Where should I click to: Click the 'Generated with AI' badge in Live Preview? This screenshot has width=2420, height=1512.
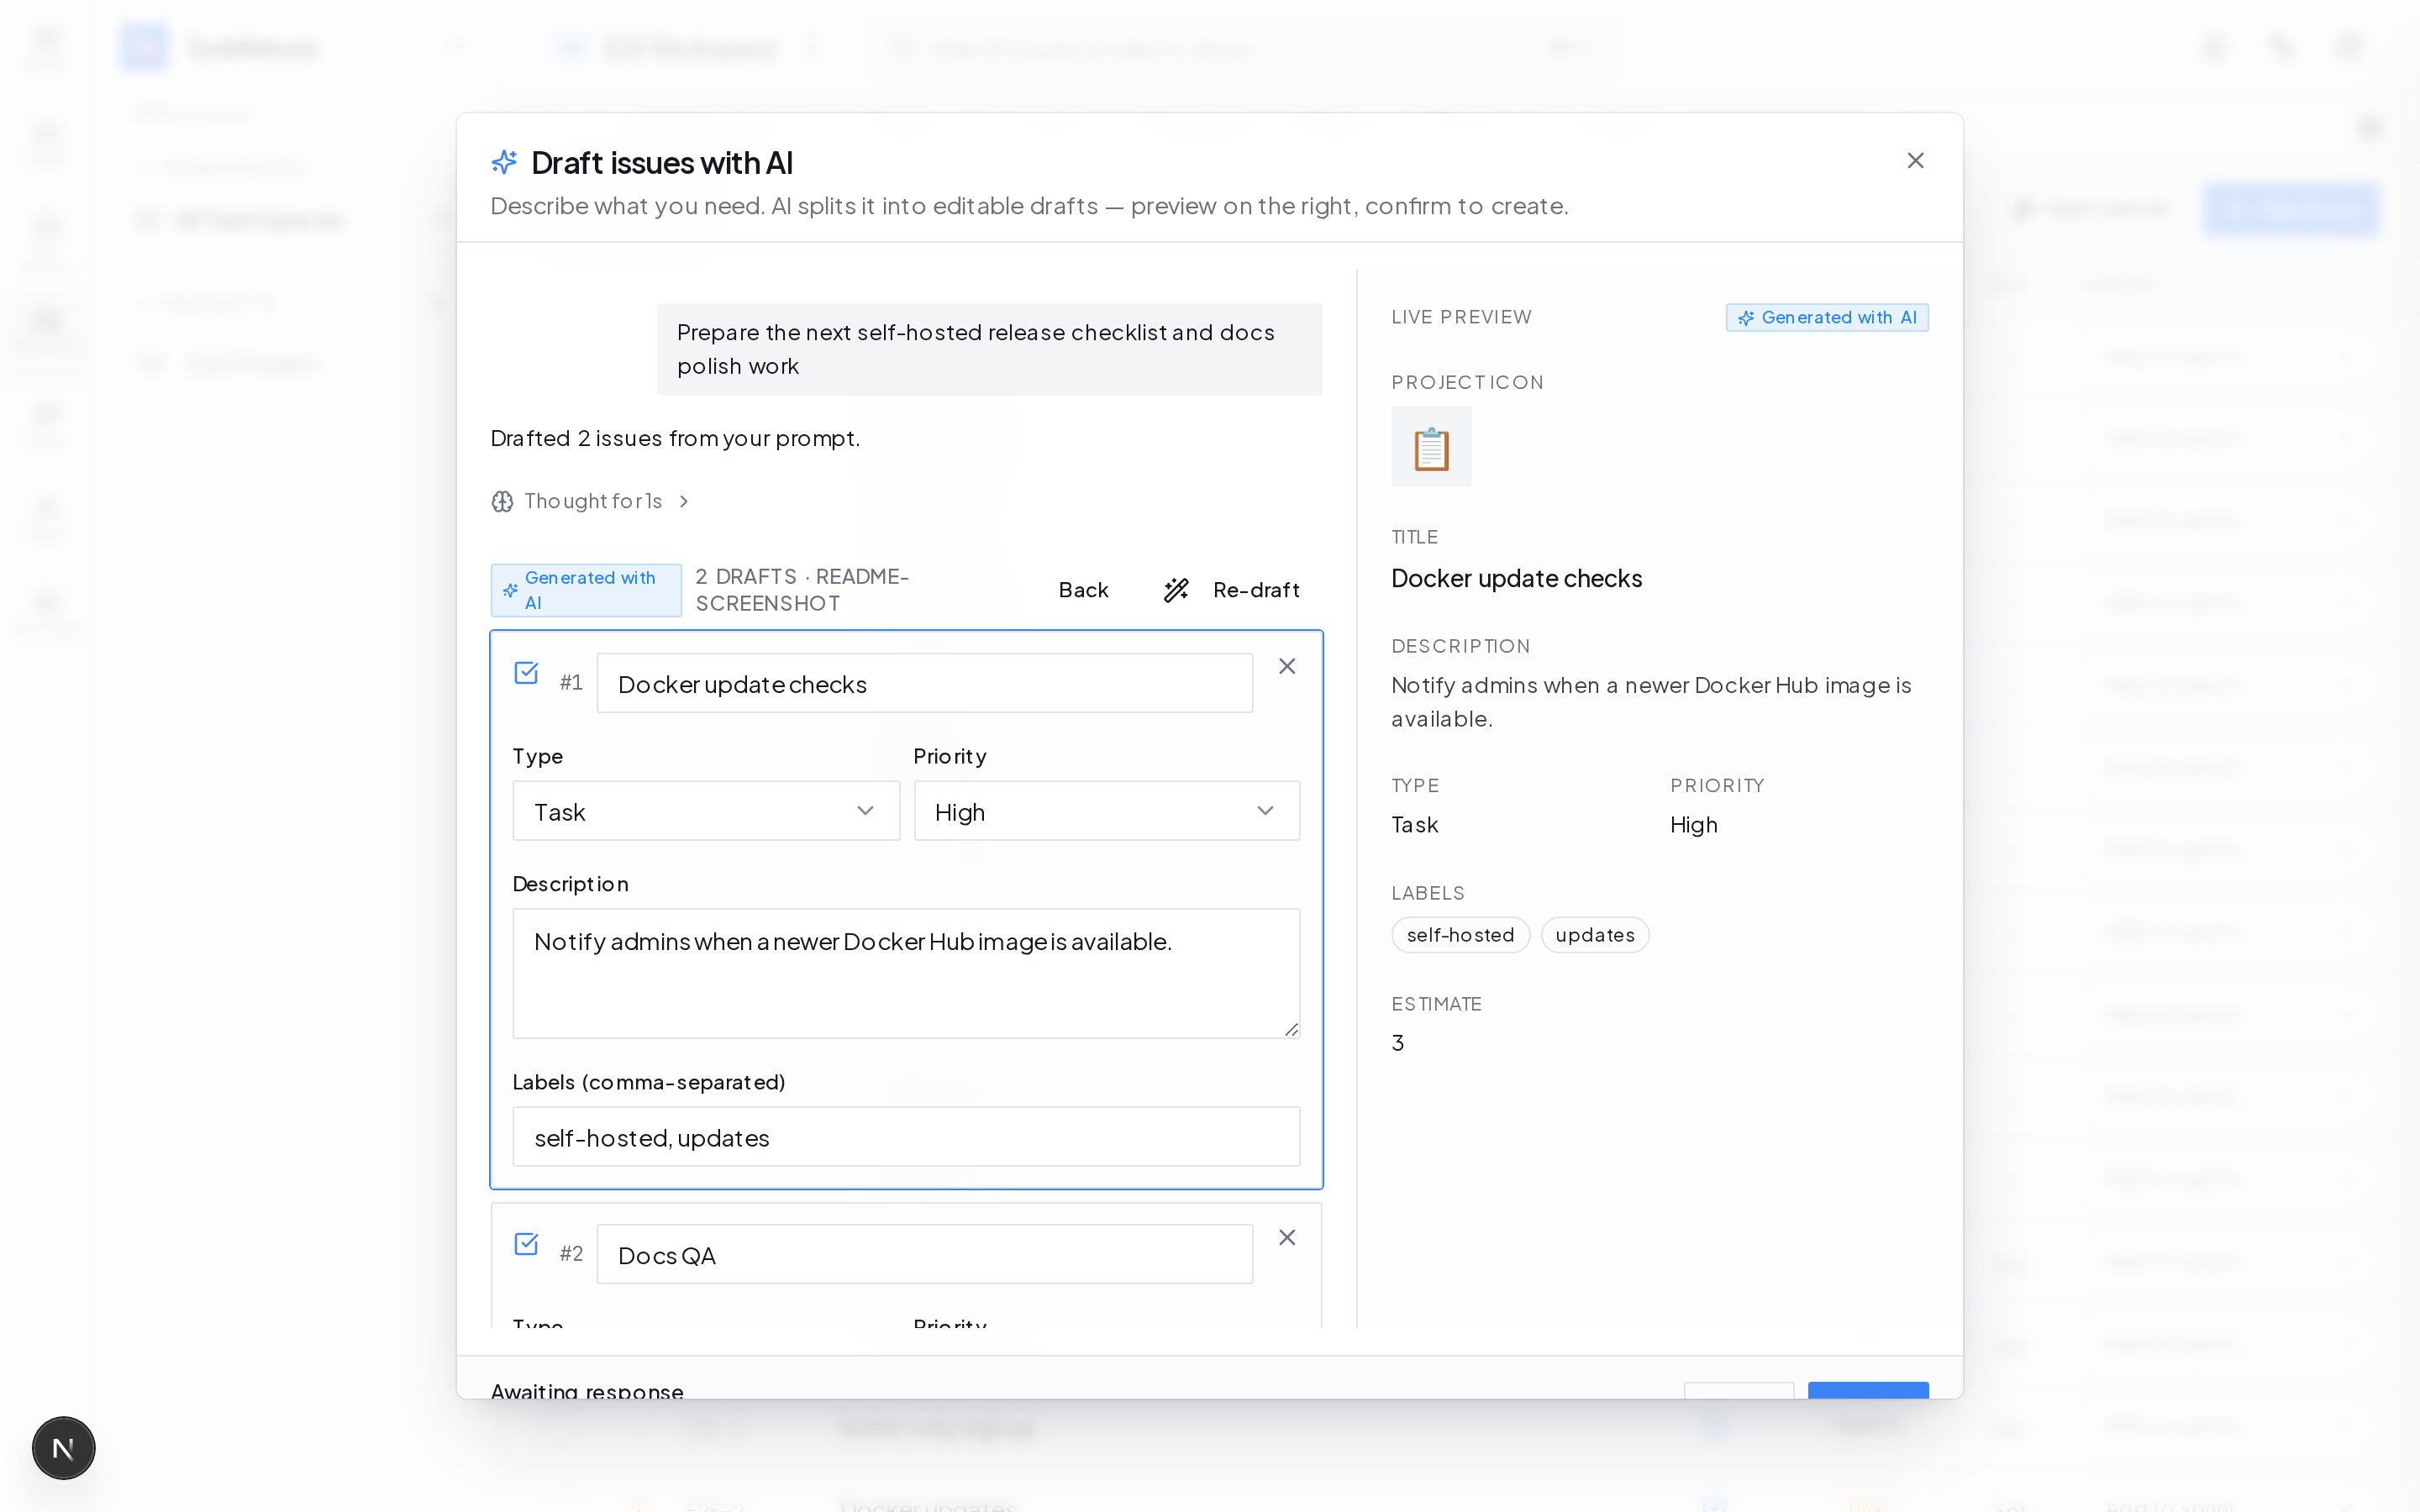click(x=1827, y=317)
